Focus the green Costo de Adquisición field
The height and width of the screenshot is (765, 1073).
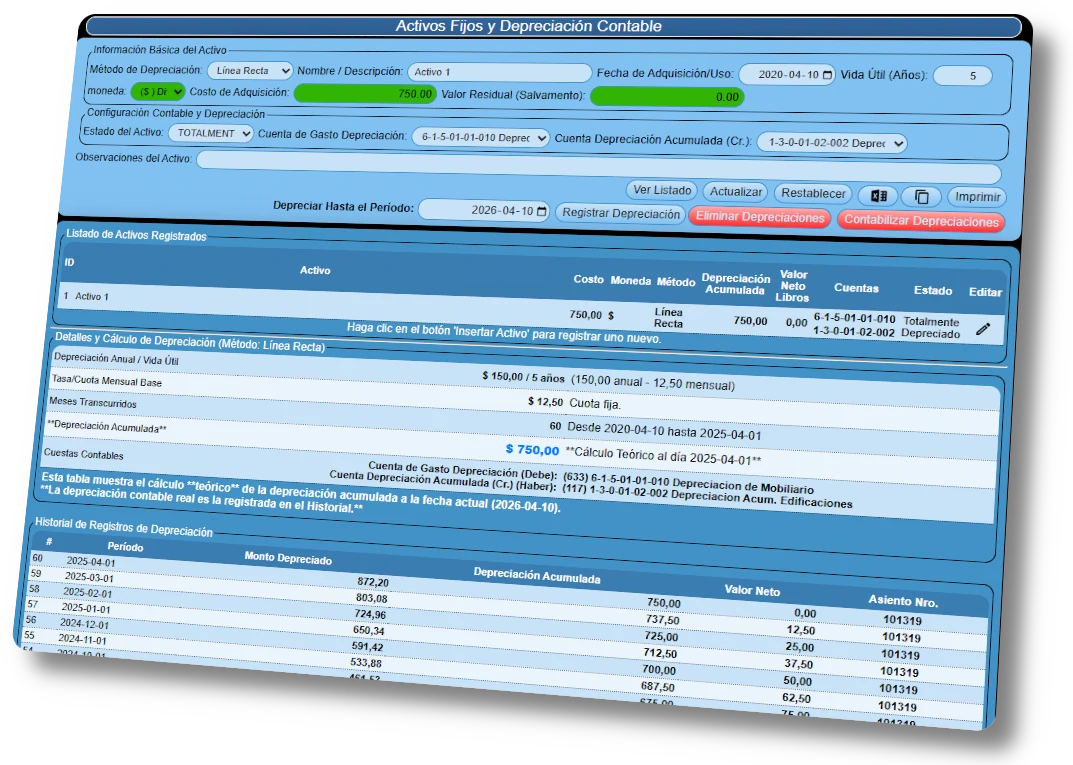tap(365, 93)
